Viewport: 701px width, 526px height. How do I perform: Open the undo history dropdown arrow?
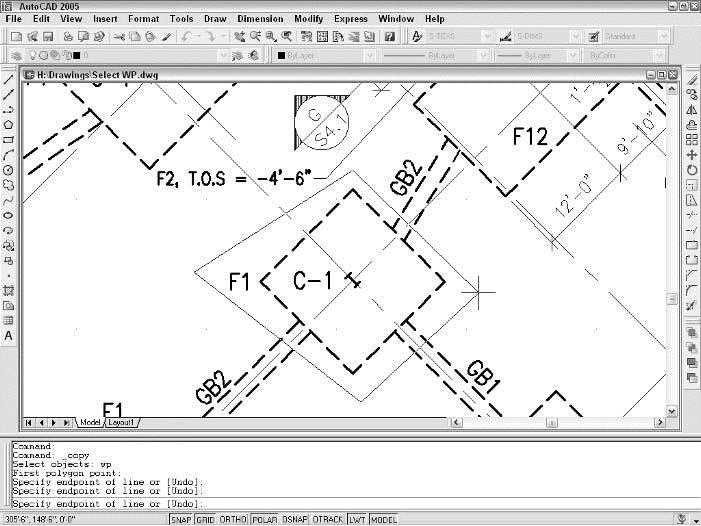tap(198, 37)
